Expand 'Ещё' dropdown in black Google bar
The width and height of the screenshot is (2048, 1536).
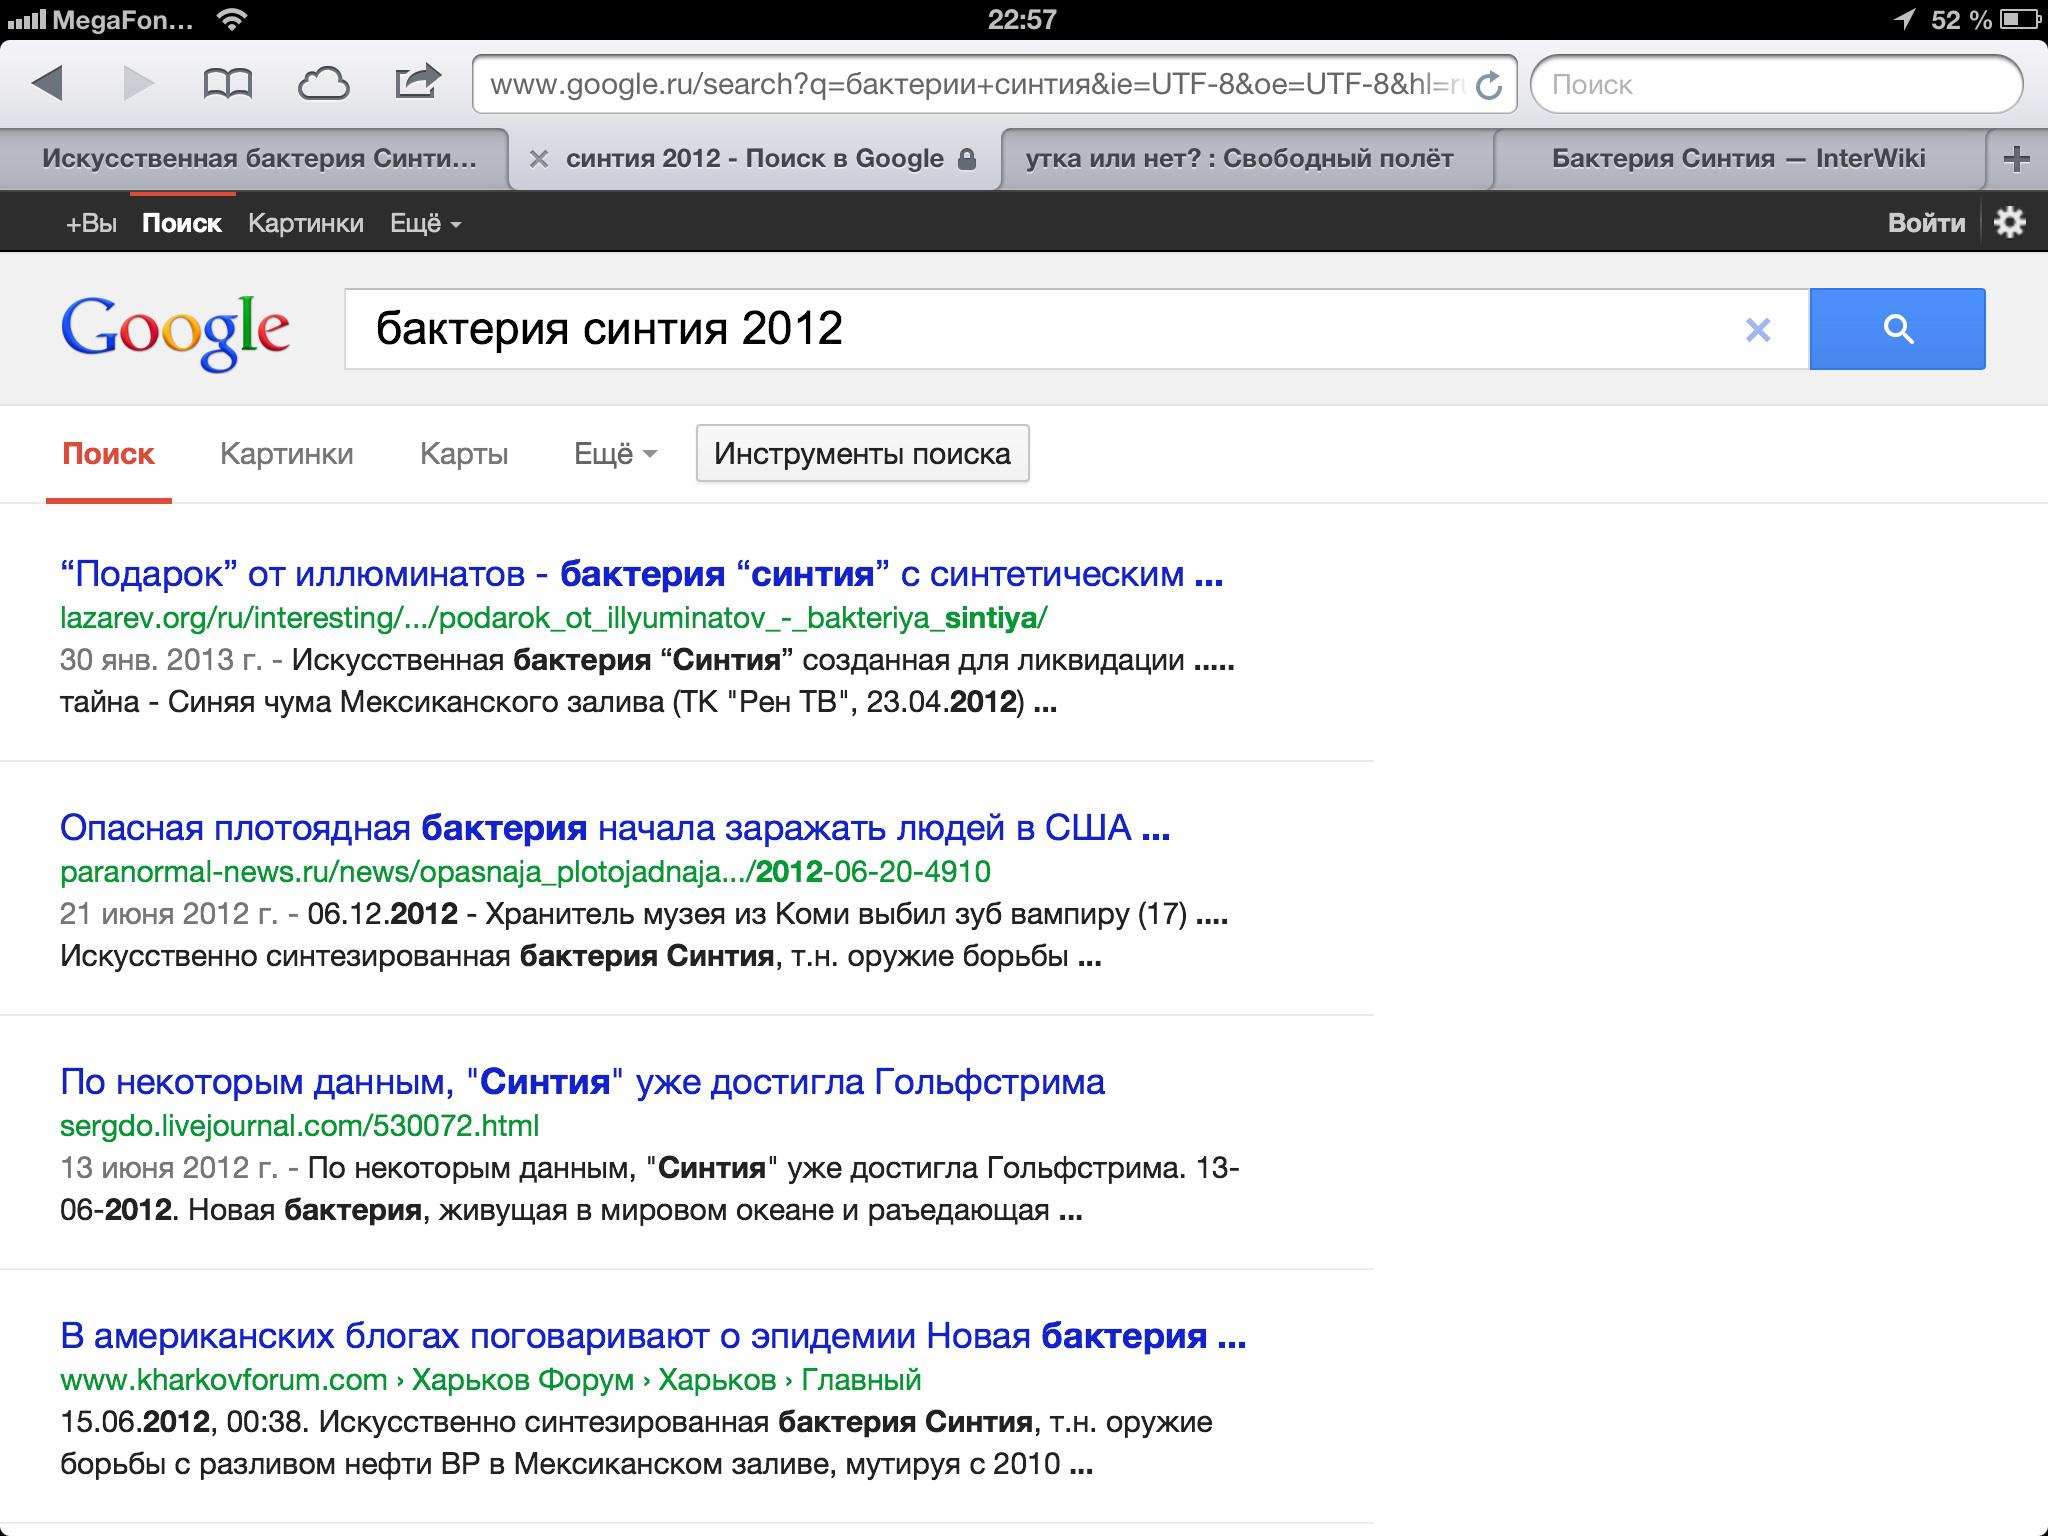pyautogui.click(x=425, y=223)
